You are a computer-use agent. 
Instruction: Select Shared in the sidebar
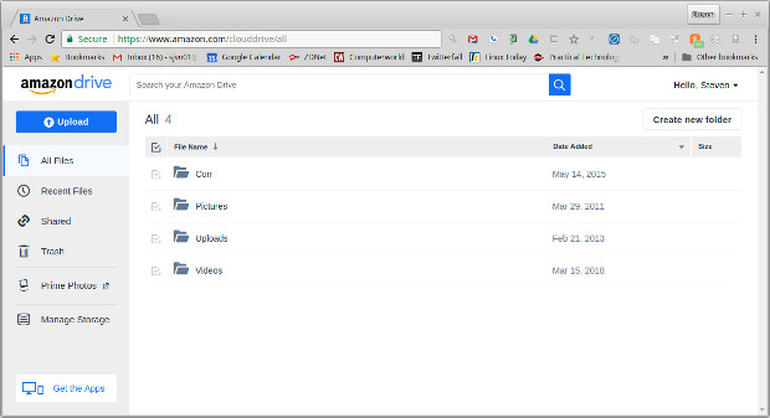(66, 221)
